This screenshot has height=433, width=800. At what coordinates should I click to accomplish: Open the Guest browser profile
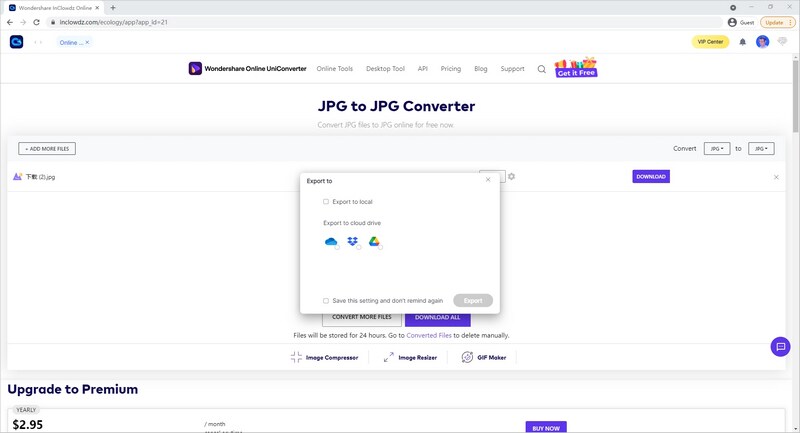pyautogui.click(x=741, y=22)
